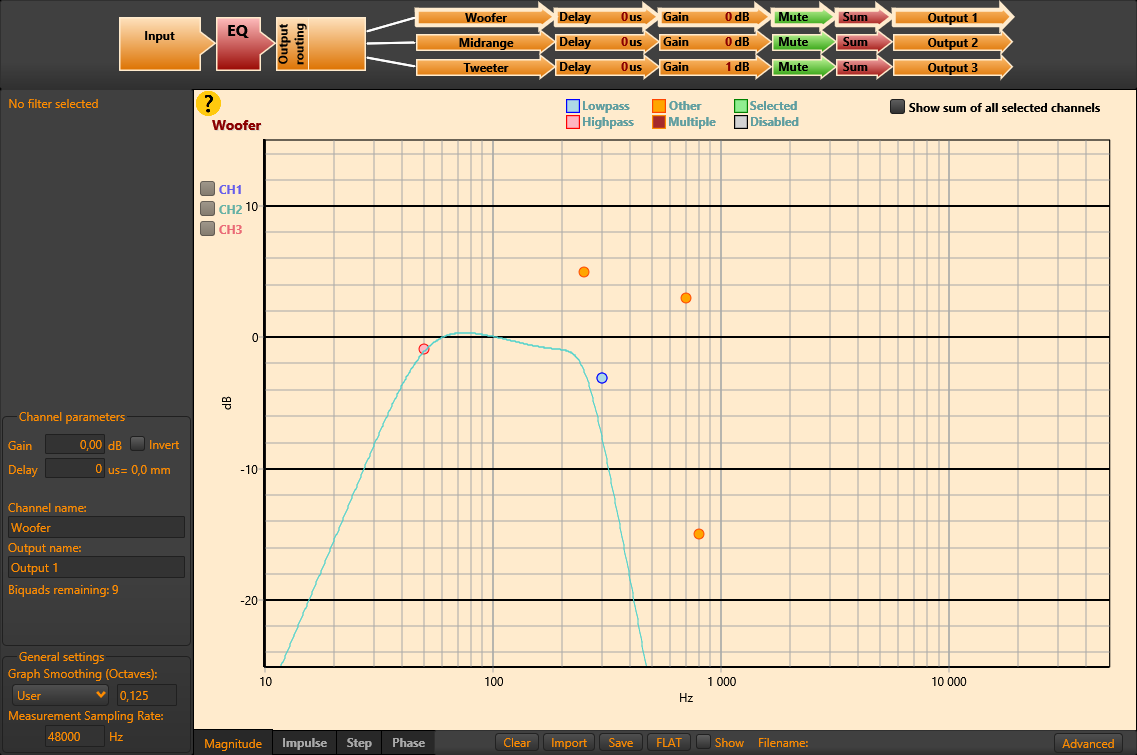The height and width of the screenshot is (755, 1137).
Task: Click the Other legend orange swatch
Action: pos(658,106)
